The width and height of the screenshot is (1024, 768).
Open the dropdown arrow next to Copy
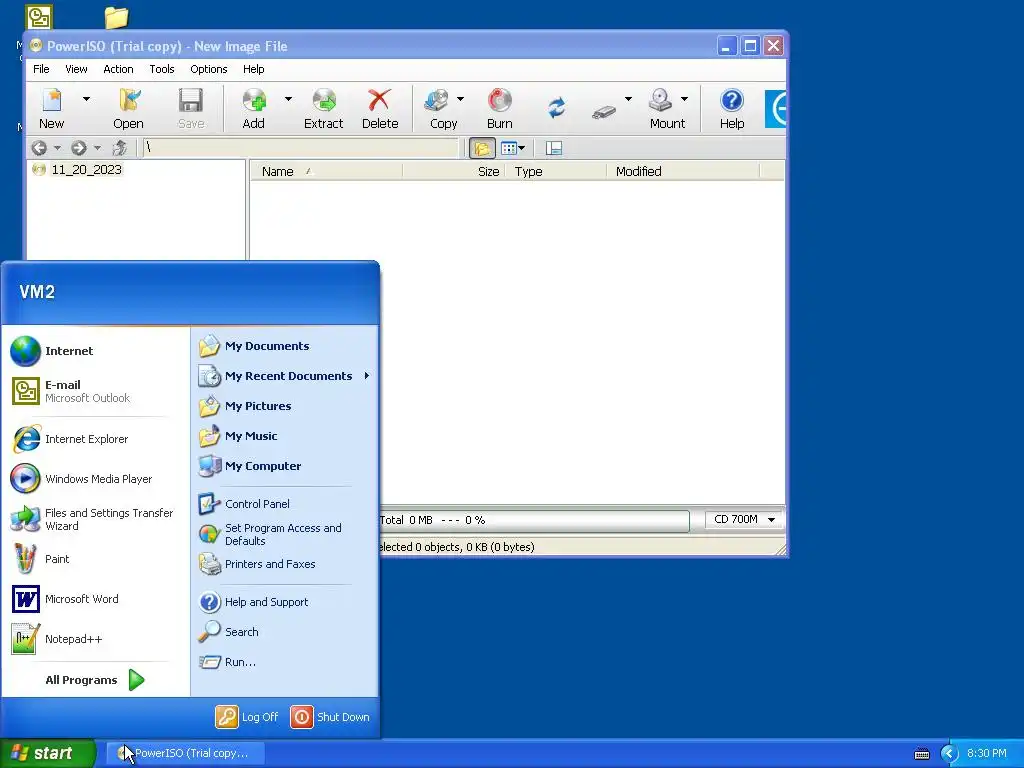460,99
